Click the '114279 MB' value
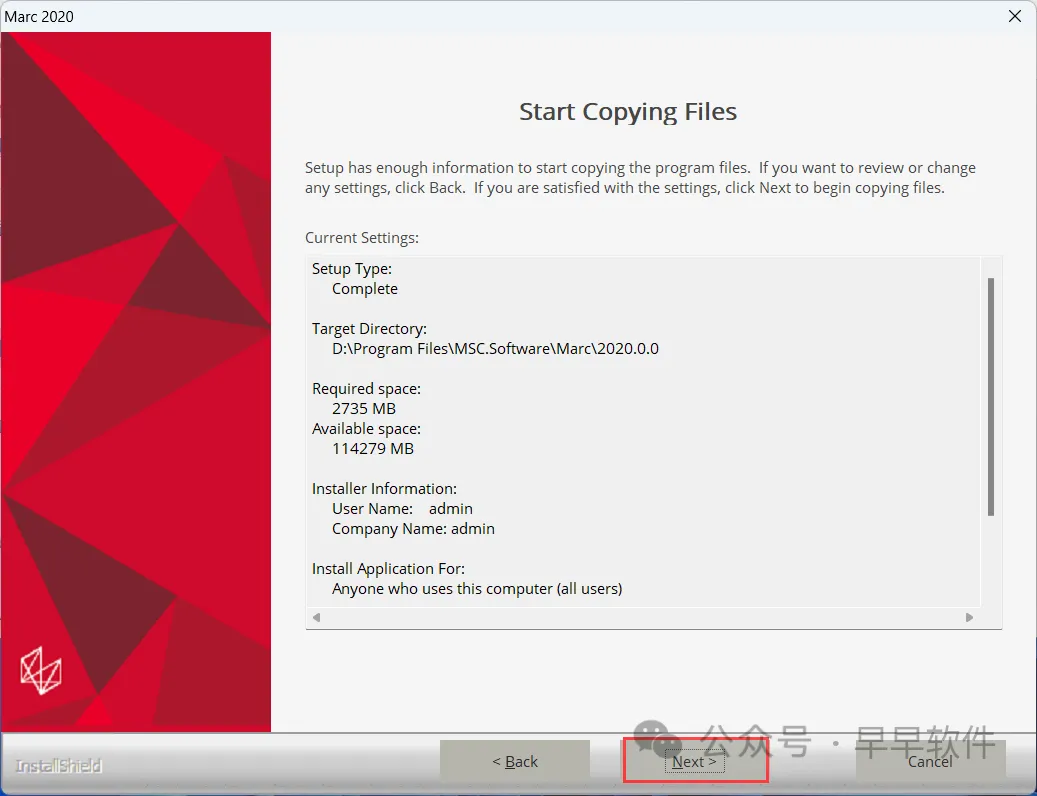This screenshot has height=796, width=1037. (373, 448)
